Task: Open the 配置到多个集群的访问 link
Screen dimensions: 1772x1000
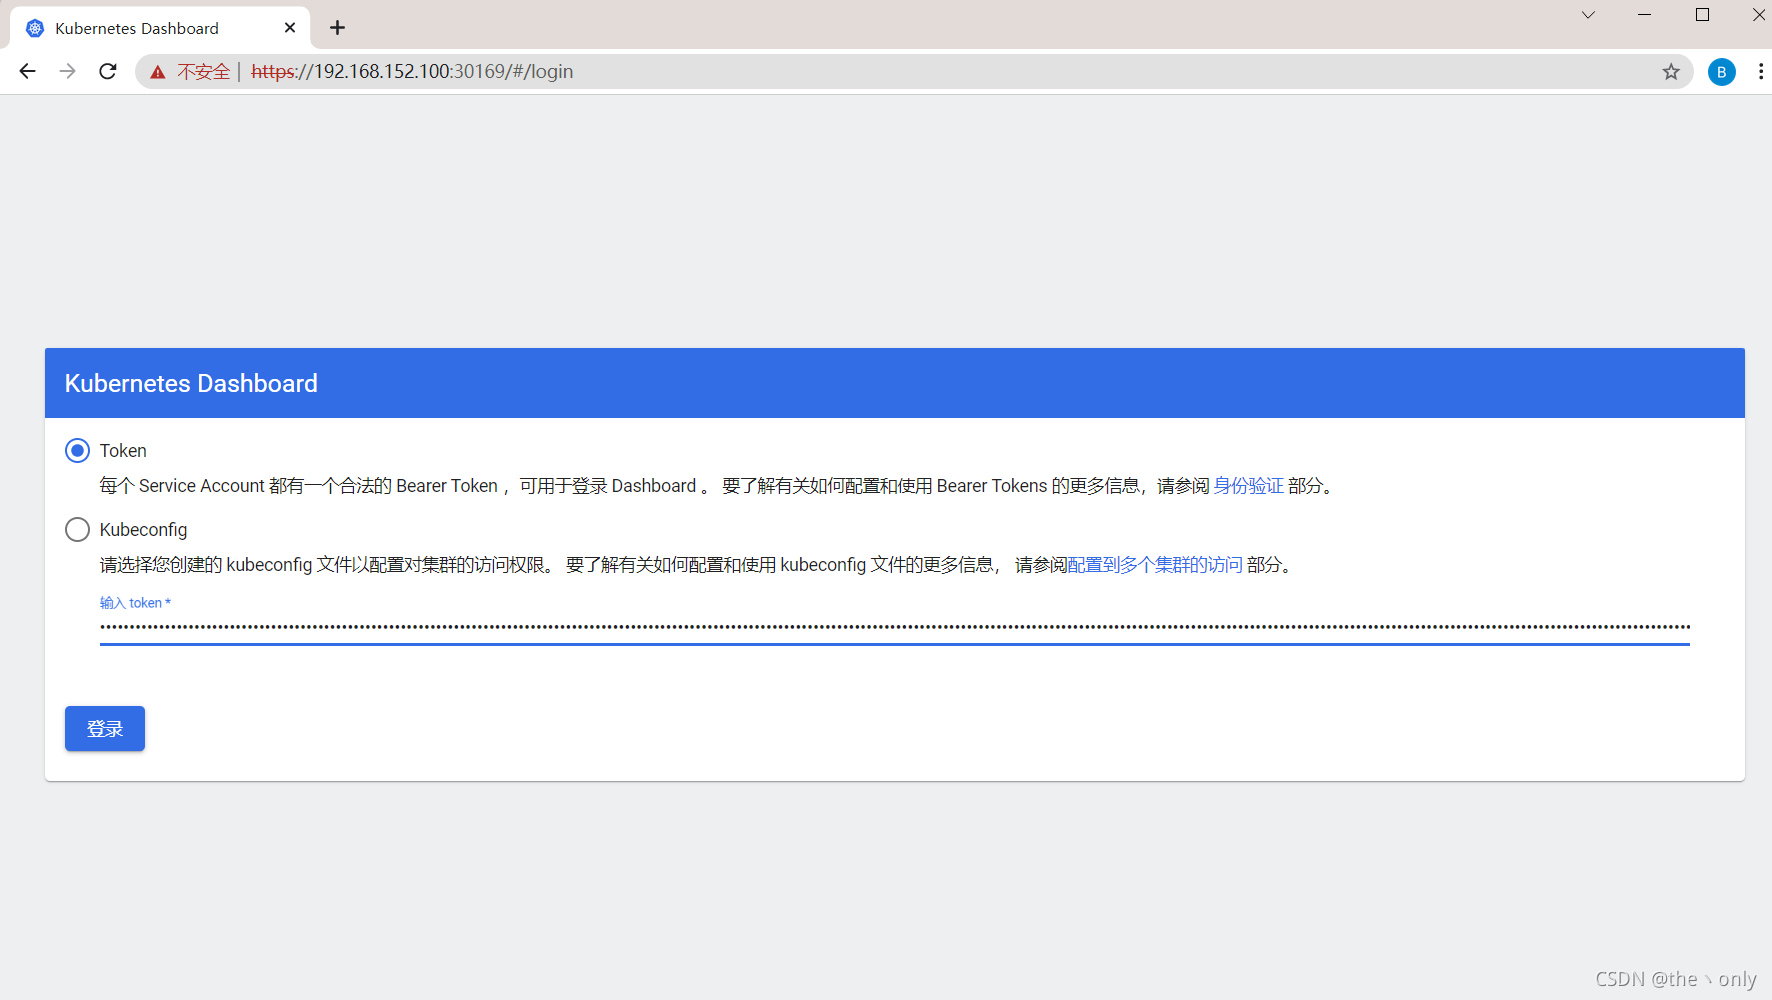Action: click(1155, 565)
